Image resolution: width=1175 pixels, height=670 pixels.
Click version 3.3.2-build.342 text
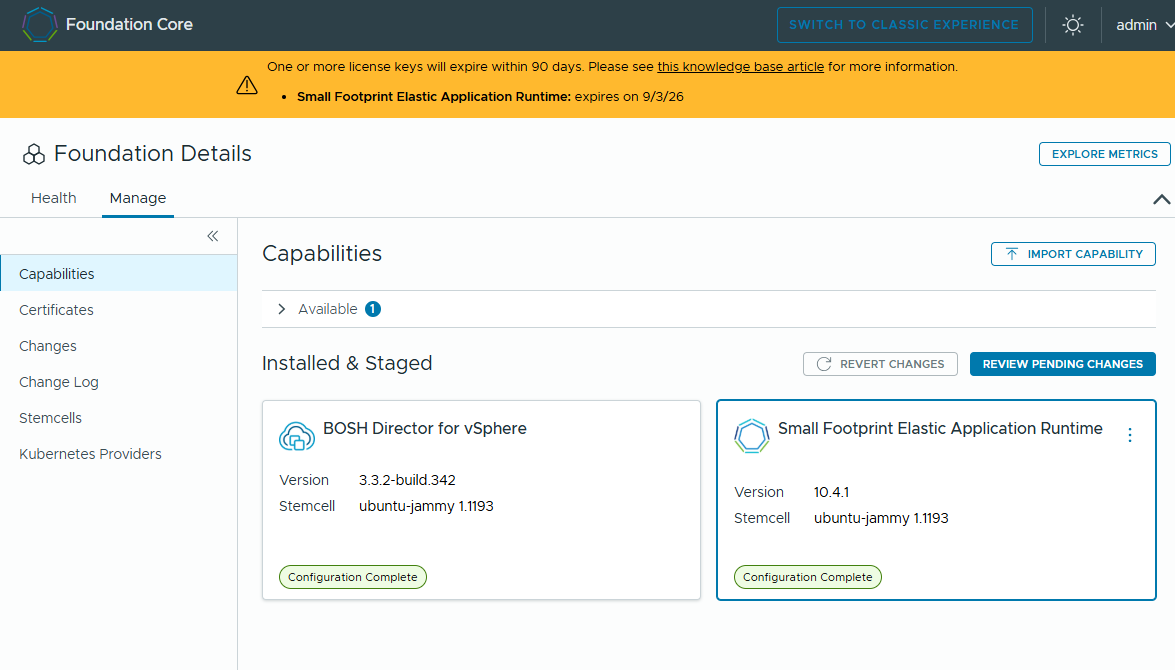tap(407, 480)
